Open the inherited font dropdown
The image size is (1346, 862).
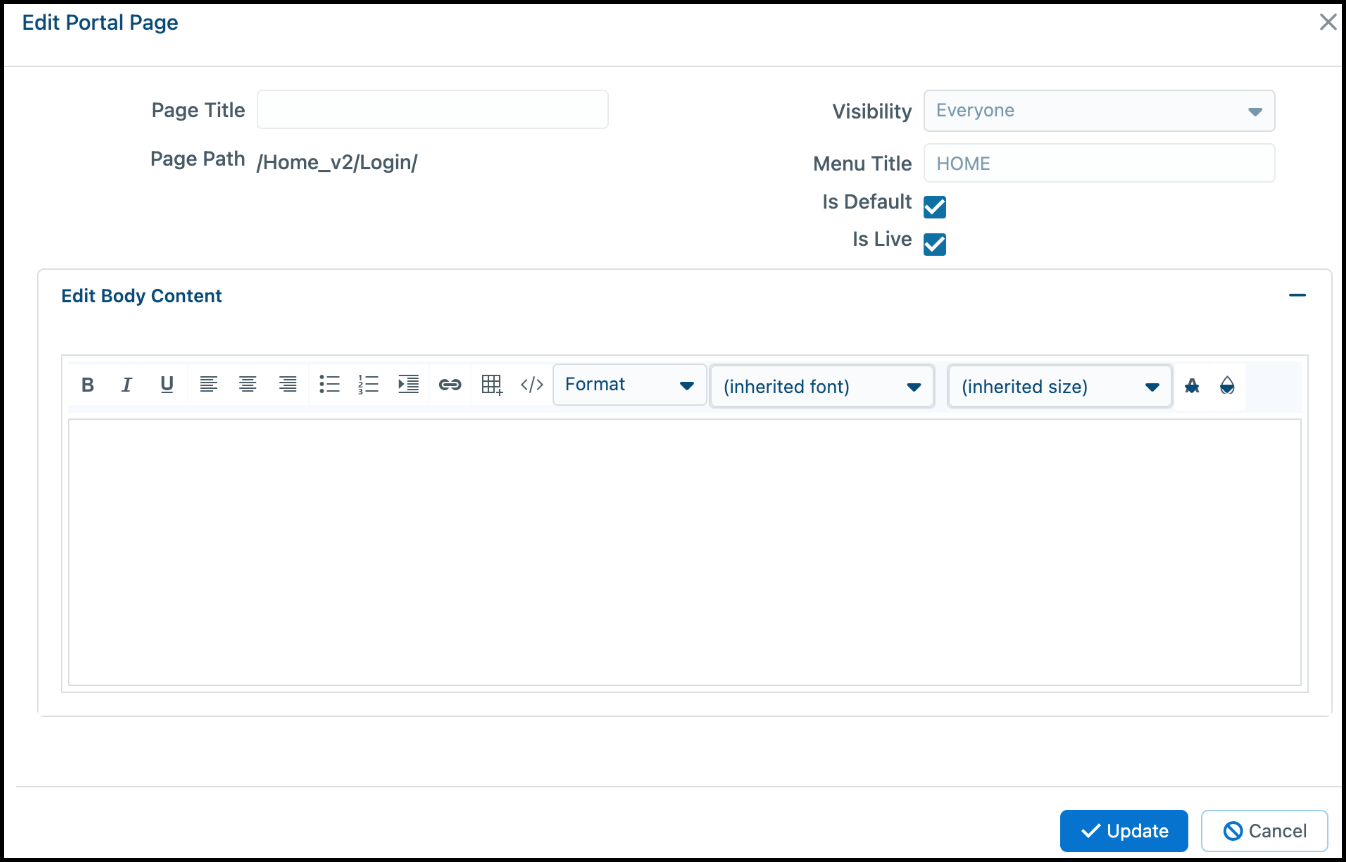pos(822,386)
